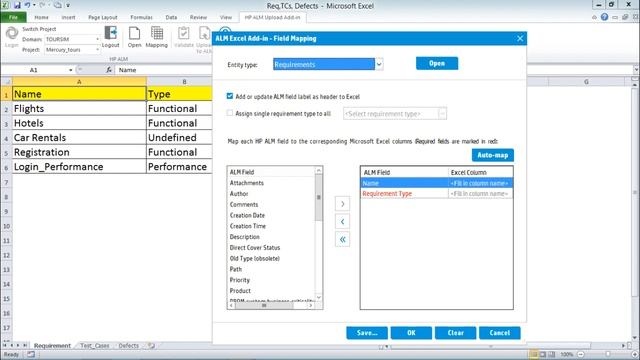The height and width of the screenshot is (360, 640).
Task: Click the Logout icon in HP ALM ribbon
Action: [x=111, y=33]
